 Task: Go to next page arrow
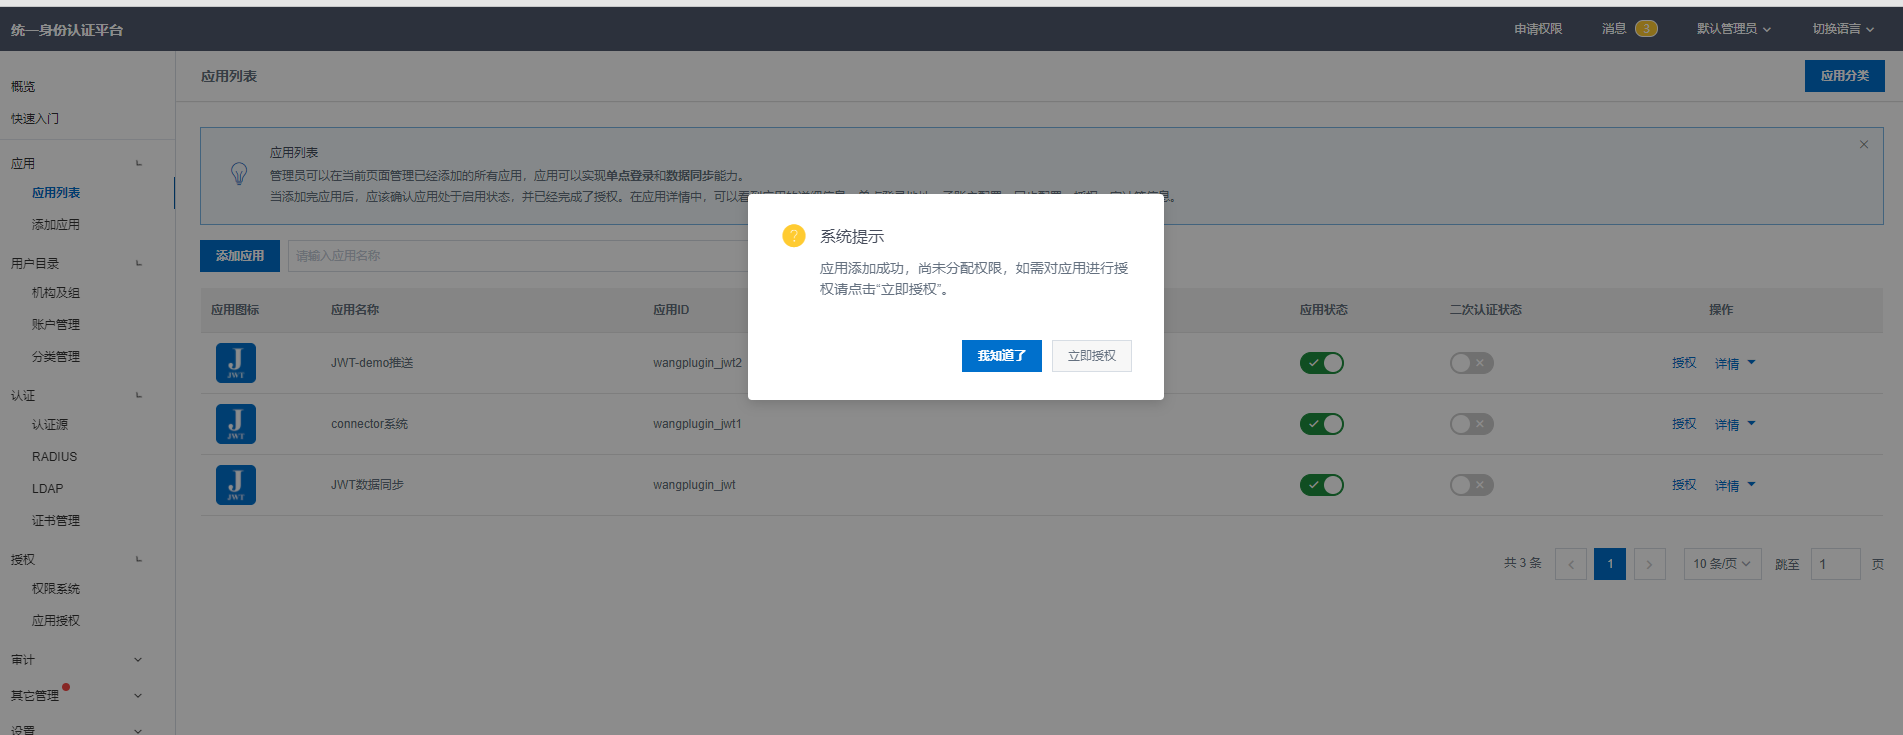click(x=1649, y=564)
